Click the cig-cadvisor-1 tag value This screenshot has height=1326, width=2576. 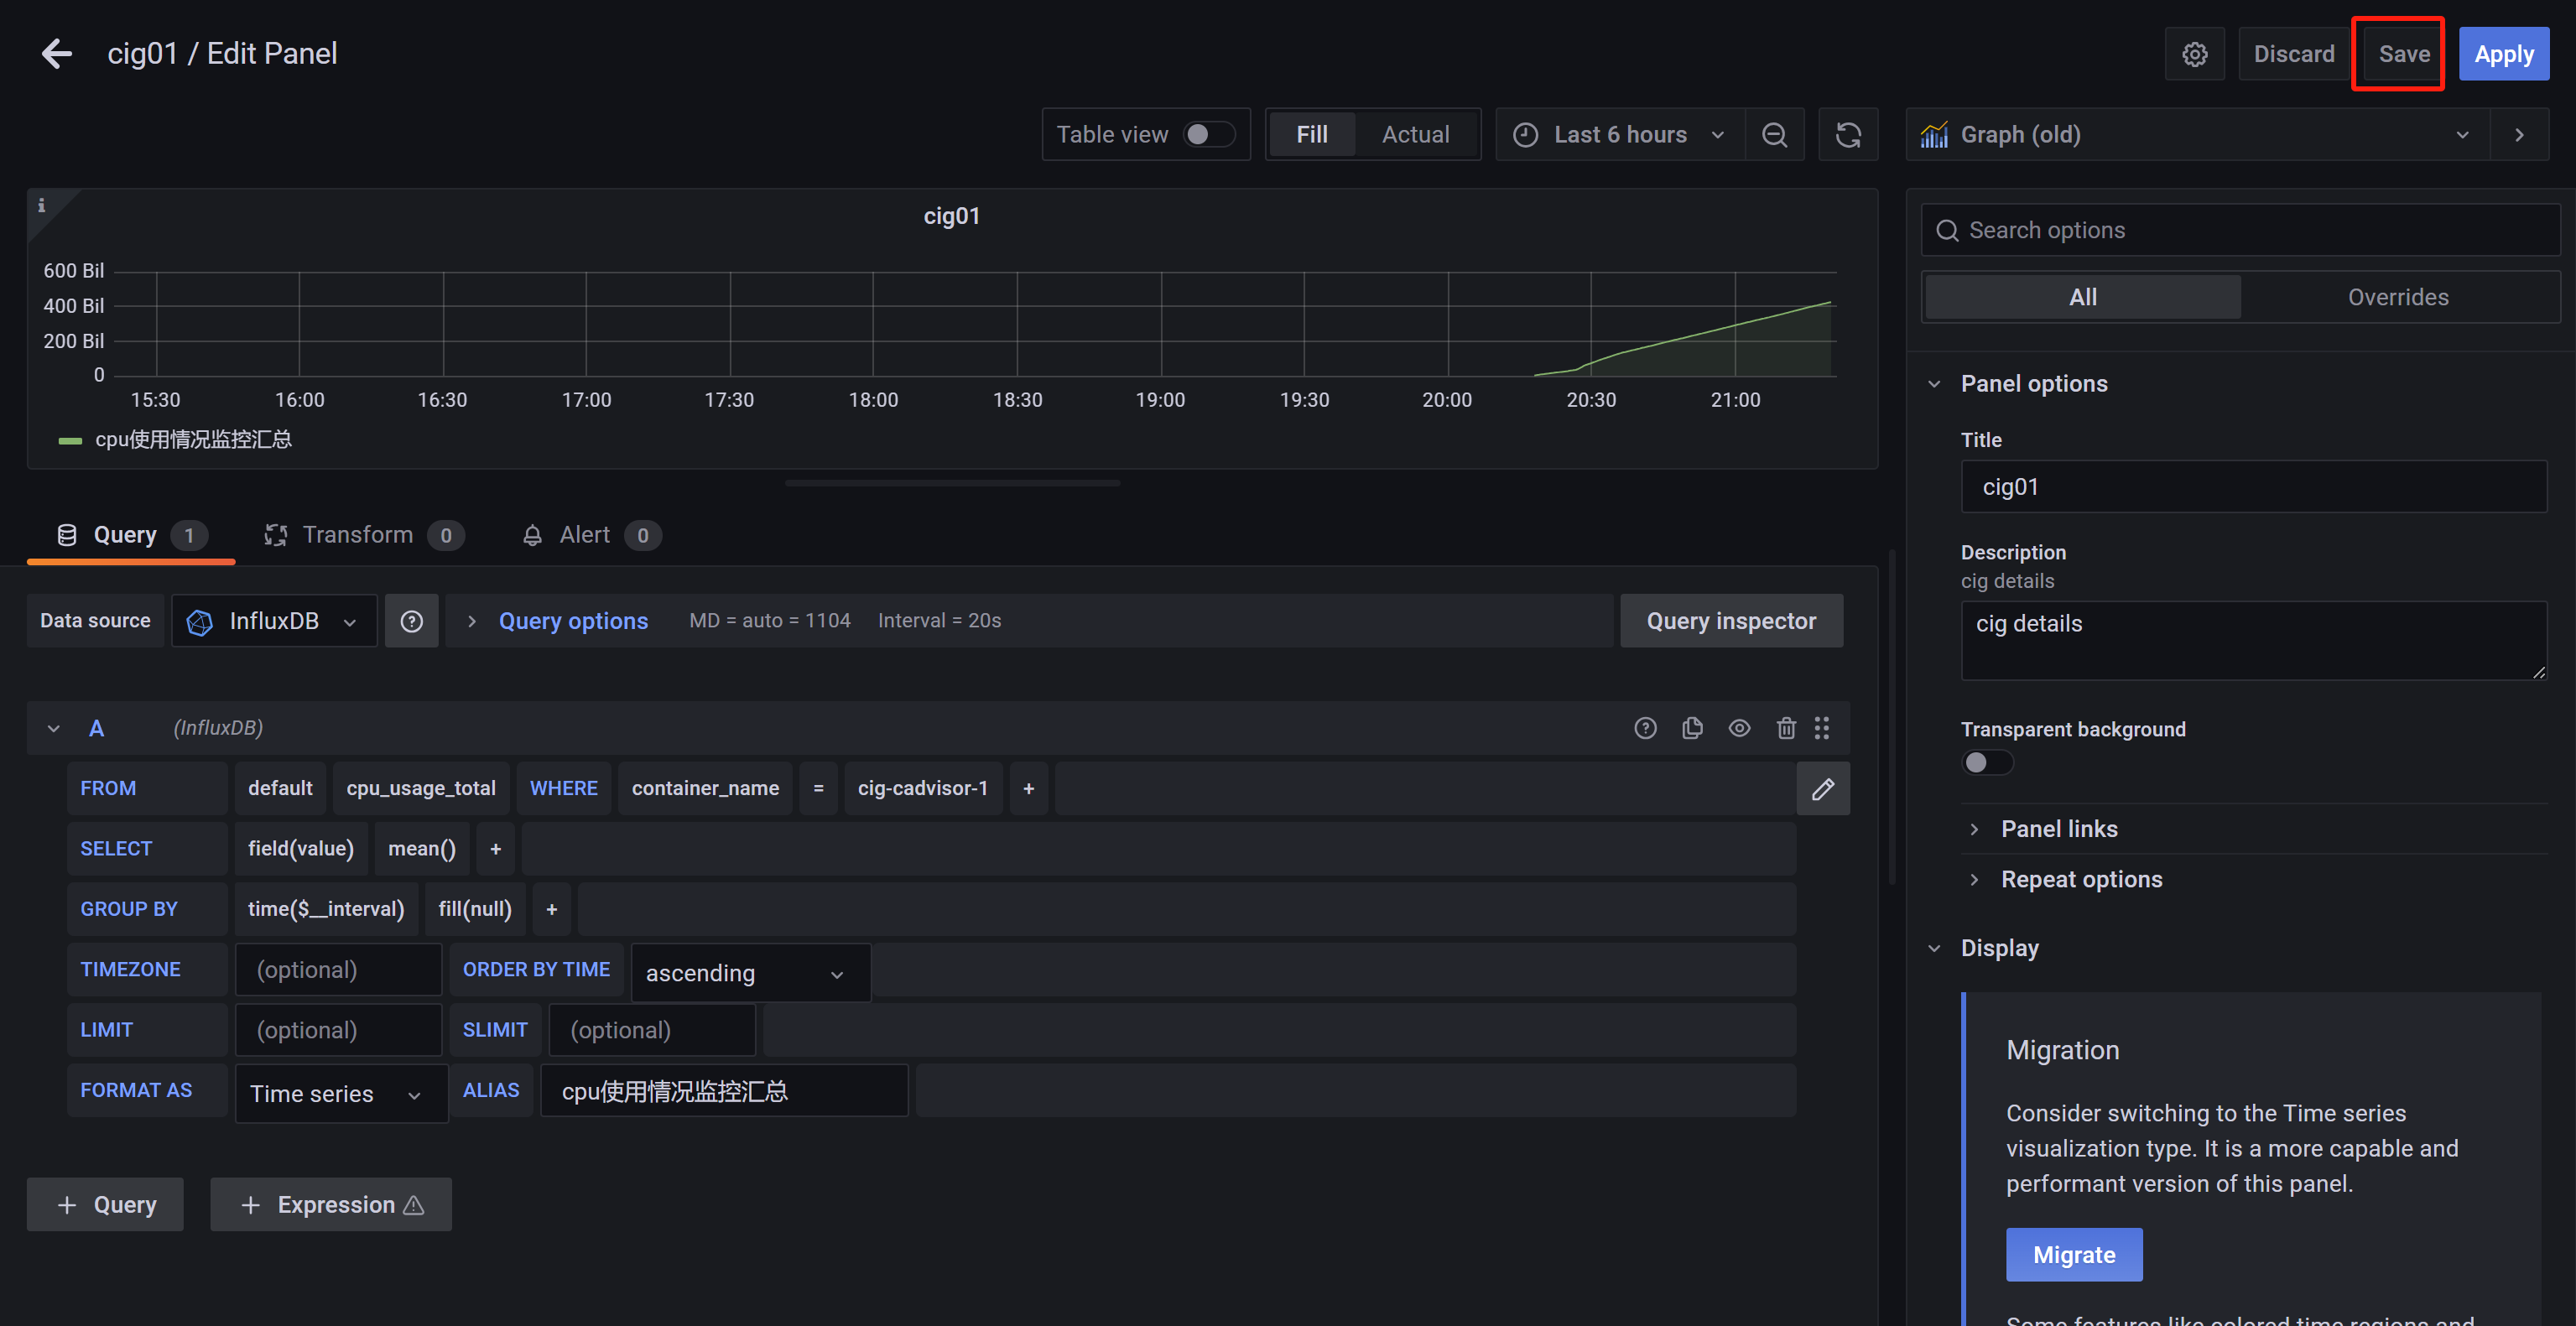[922, 789]
